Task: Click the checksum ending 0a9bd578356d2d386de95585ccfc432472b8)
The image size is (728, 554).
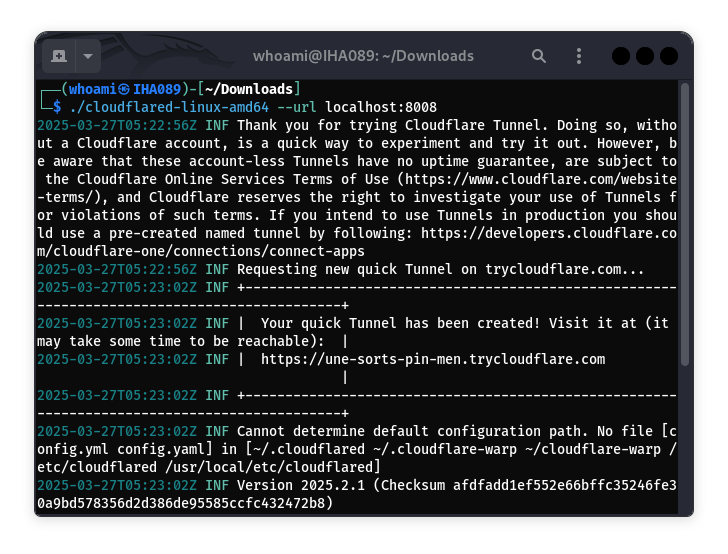Action: pyautogui.click(x=185, y=503)
